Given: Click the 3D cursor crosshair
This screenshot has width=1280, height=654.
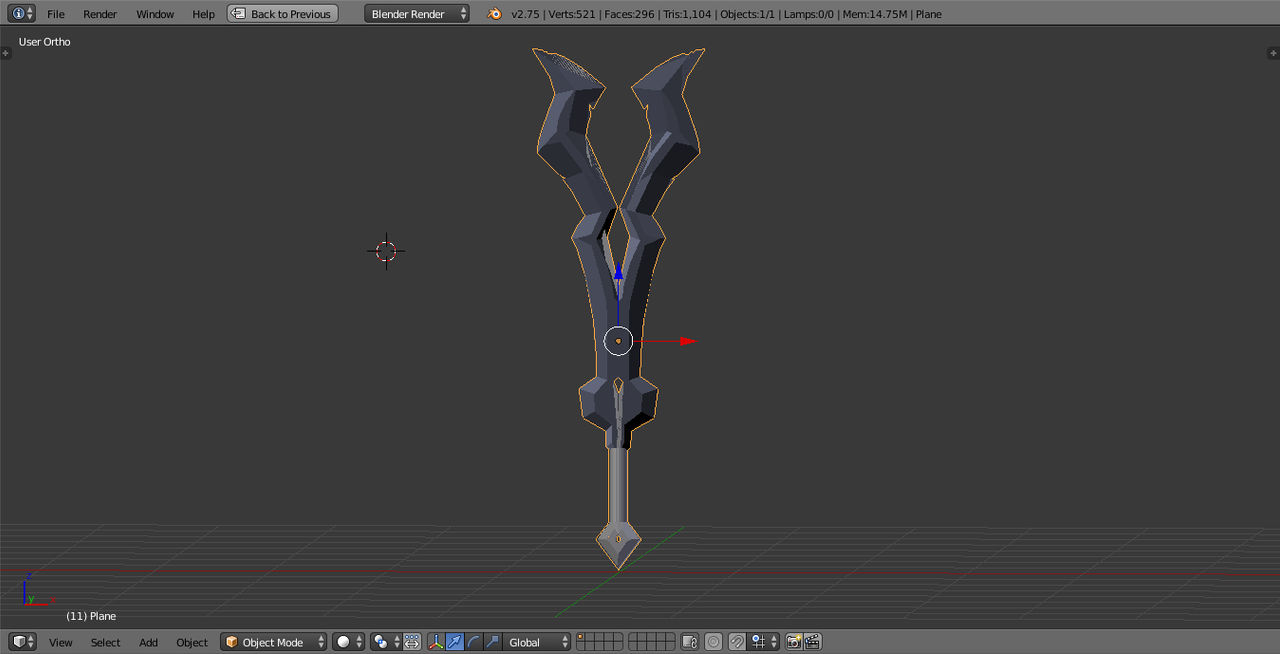Looking at the screenshot, I should point(386,251).
